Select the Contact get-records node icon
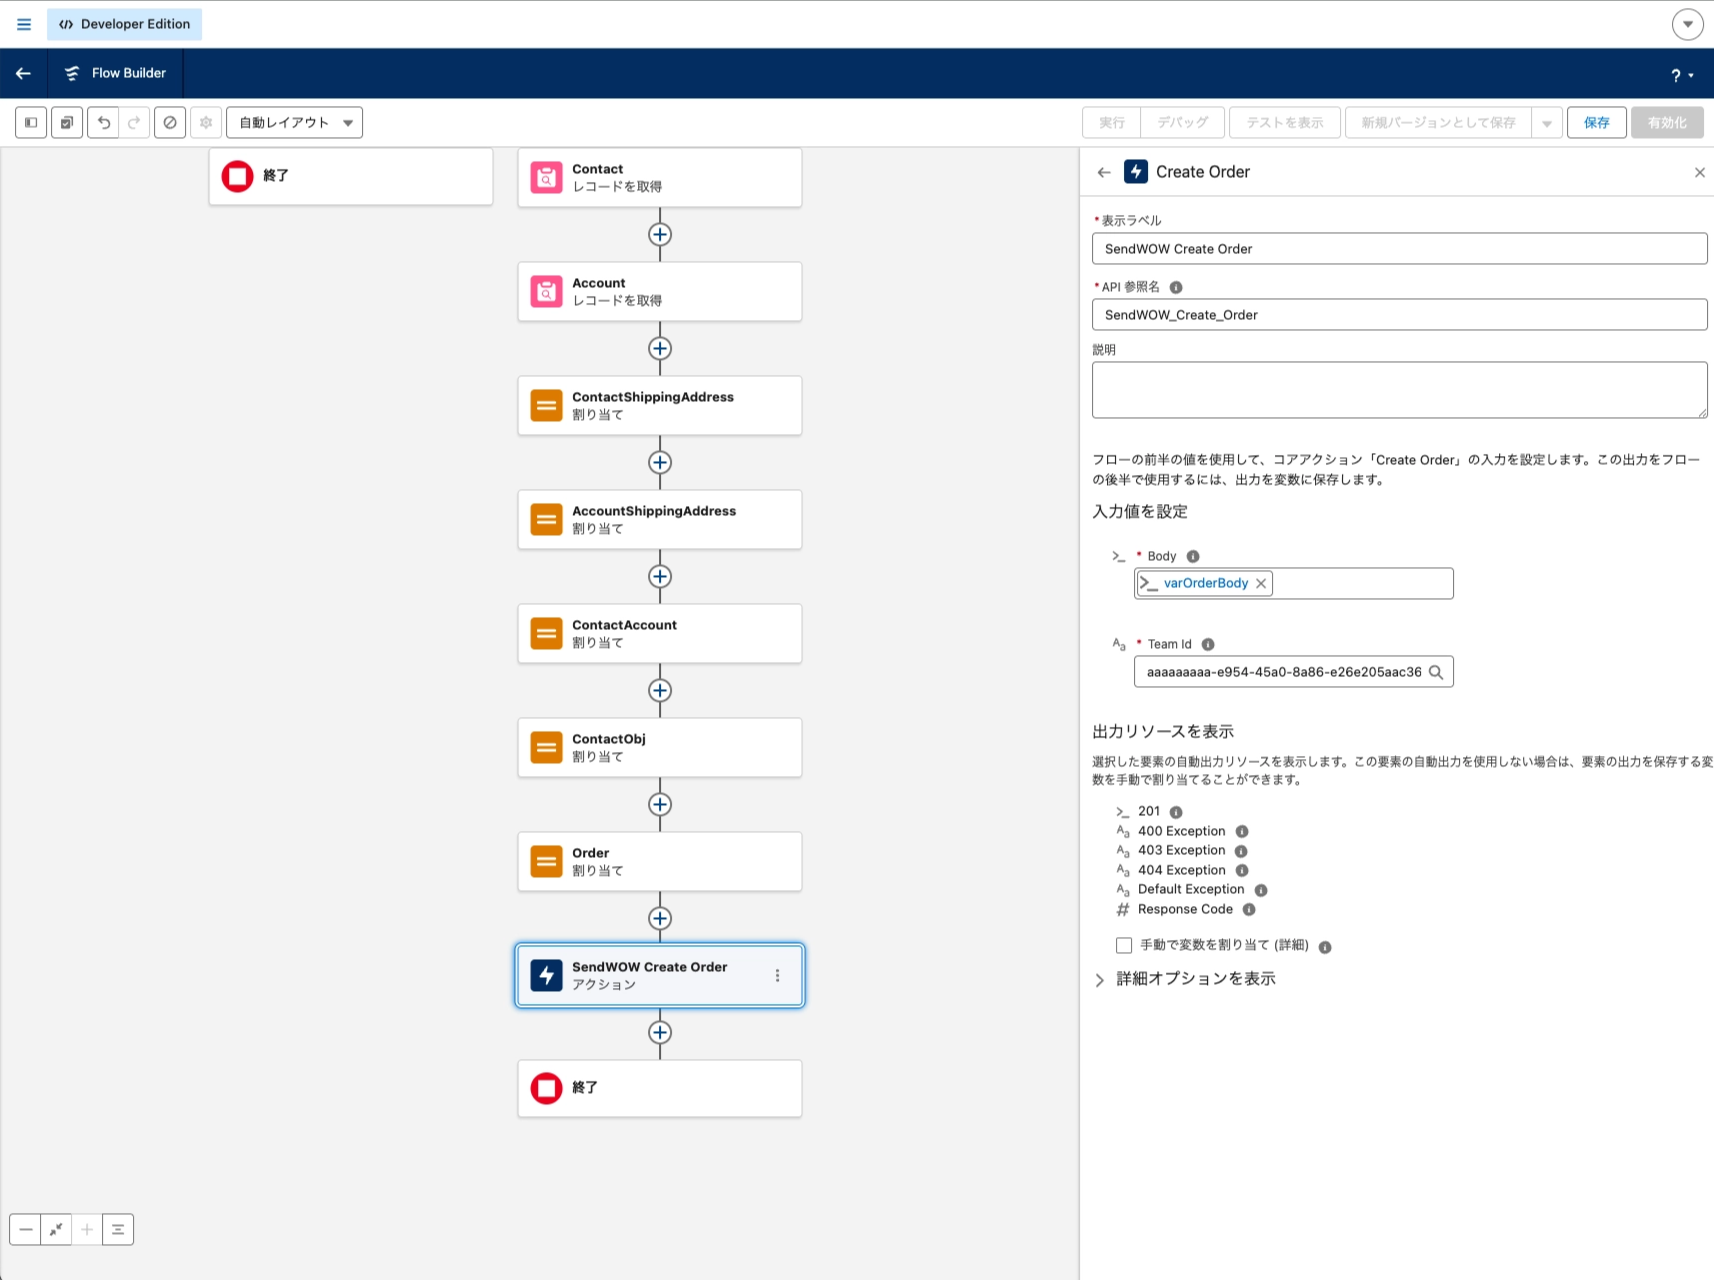Viewport: 1714px width, 1280px height. tap(546, 177)
